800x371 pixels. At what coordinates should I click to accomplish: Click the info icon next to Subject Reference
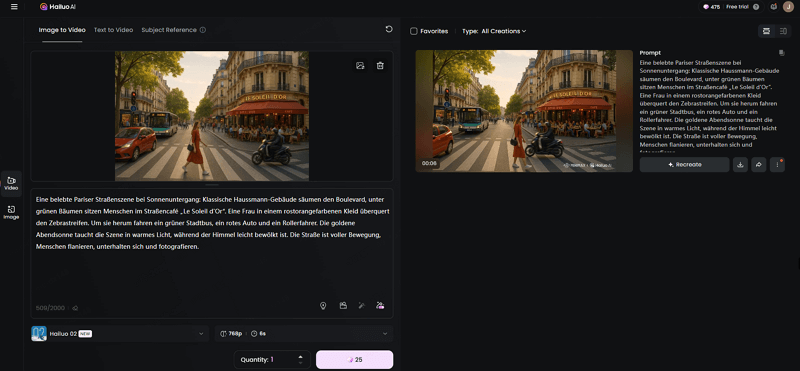pyautogui.click(x=203, y=30)
